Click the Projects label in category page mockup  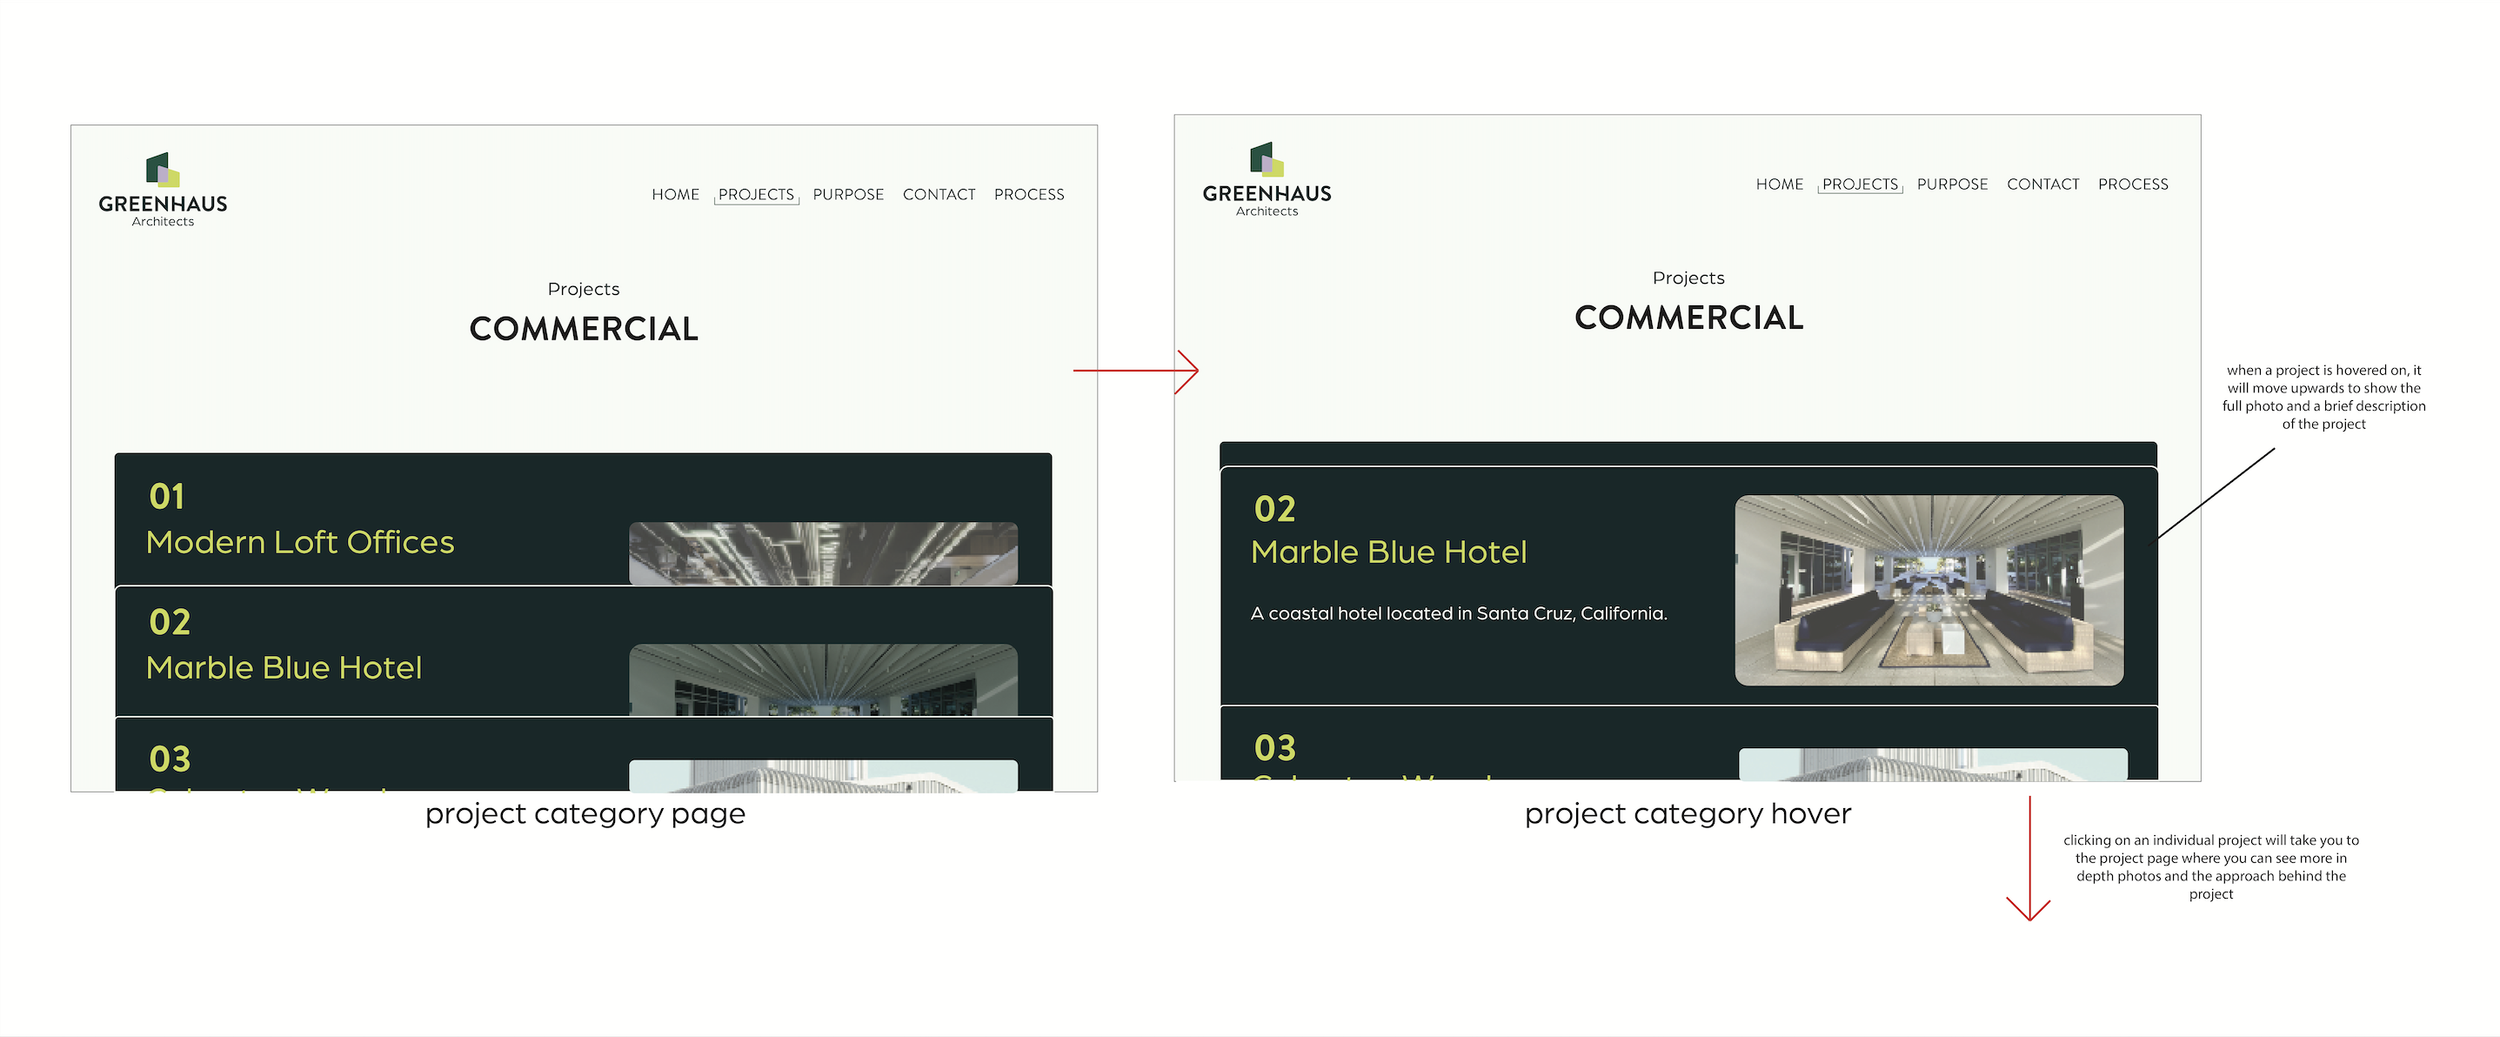(584, 289)
